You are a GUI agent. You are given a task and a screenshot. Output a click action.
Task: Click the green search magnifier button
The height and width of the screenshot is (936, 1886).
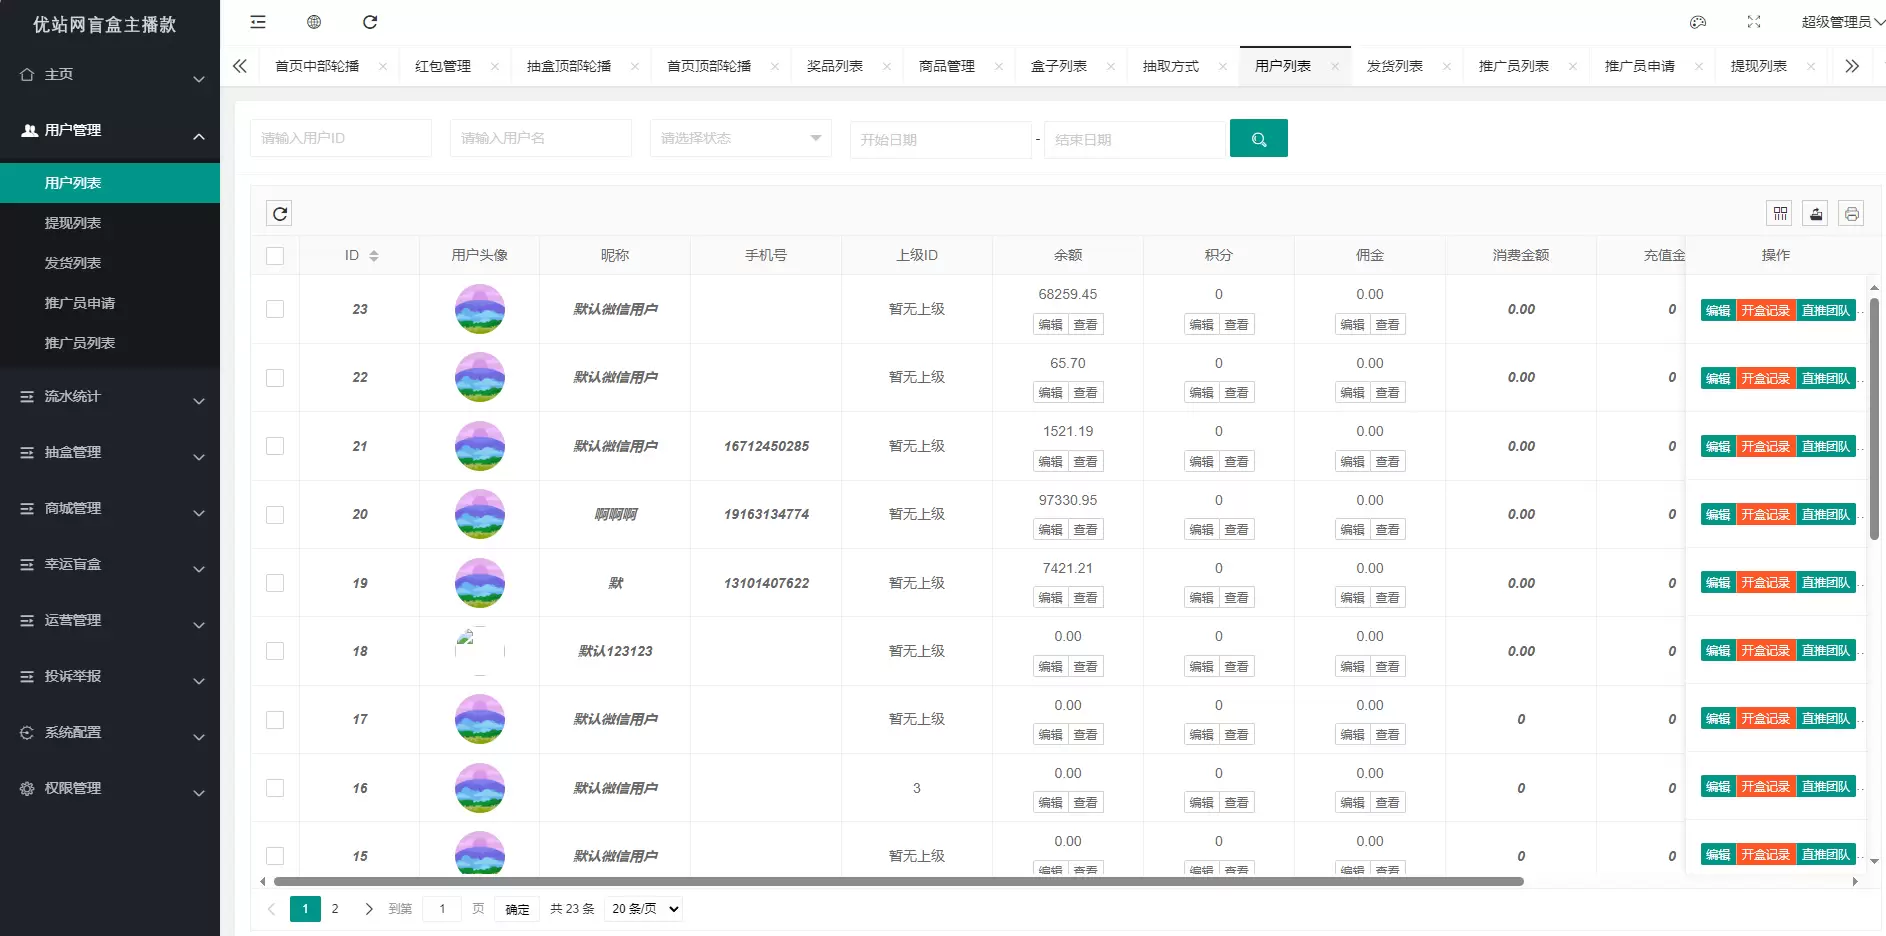pos(1258,139)
